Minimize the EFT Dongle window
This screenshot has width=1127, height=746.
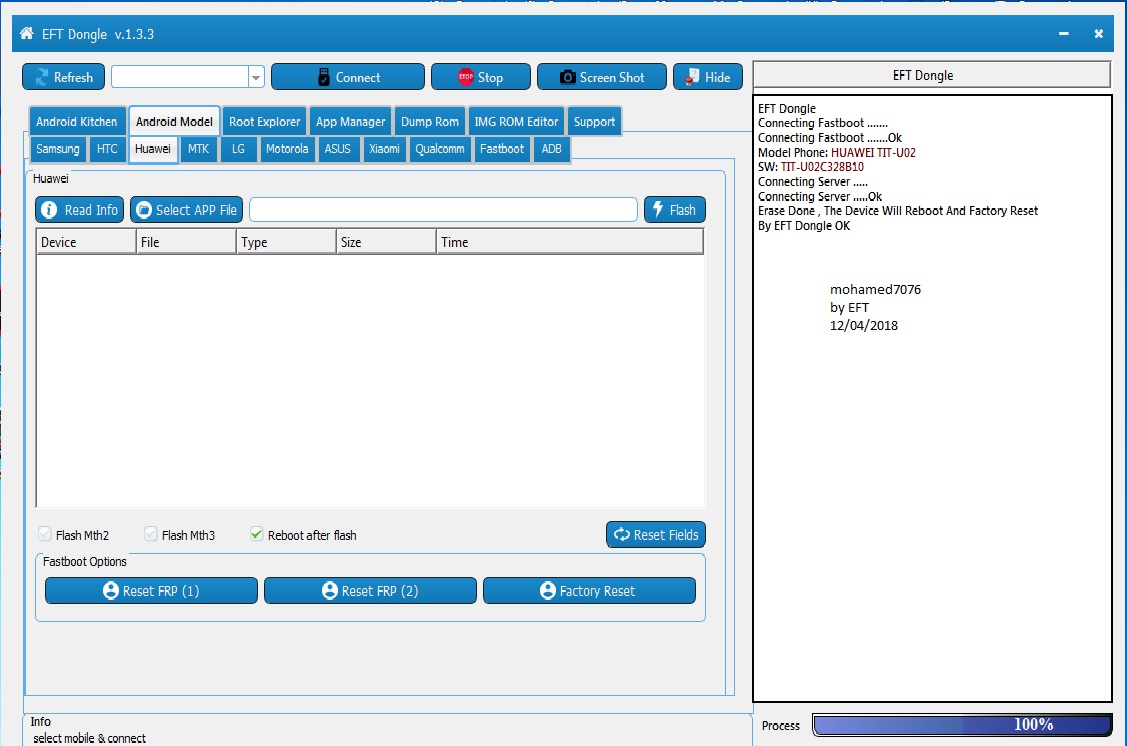[x=1064, y=34]
